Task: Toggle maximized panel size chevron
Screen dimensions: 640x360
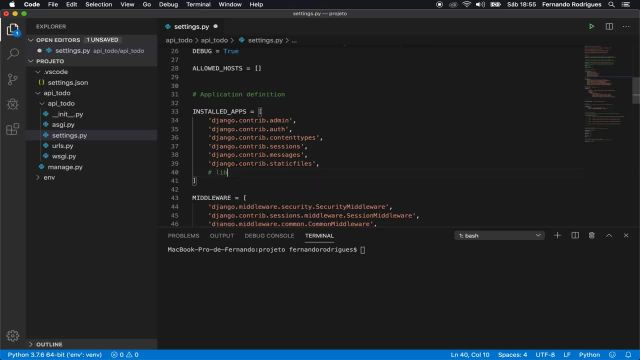Action: tap(609, 236)
